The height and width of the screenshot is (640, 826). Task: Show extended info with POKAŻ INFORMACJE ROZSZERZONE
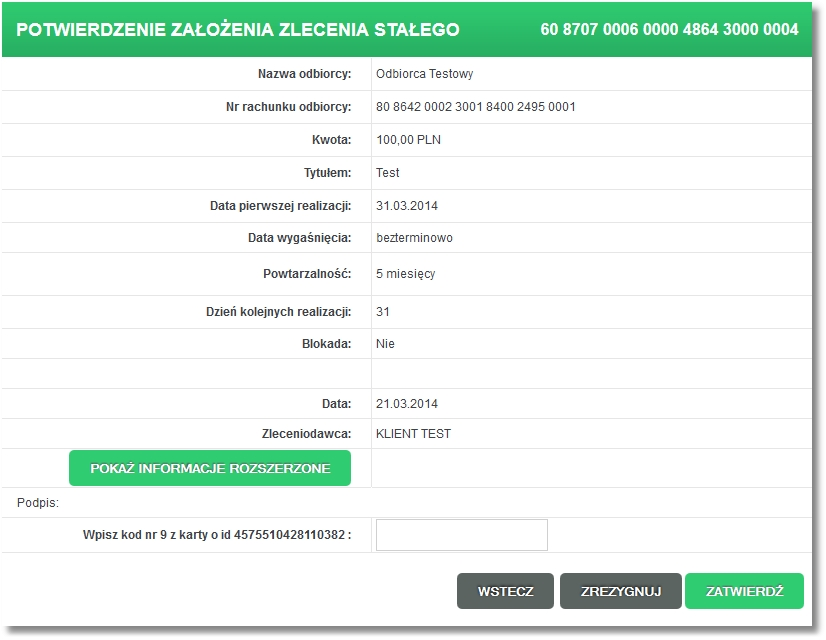pos(210,468)
